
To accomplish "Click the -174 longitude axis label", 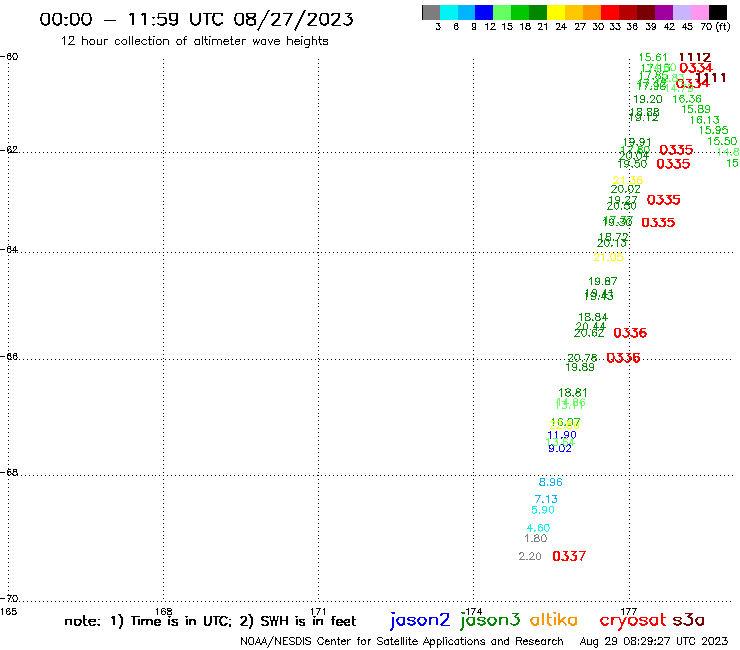I will [x=473, y=612].
